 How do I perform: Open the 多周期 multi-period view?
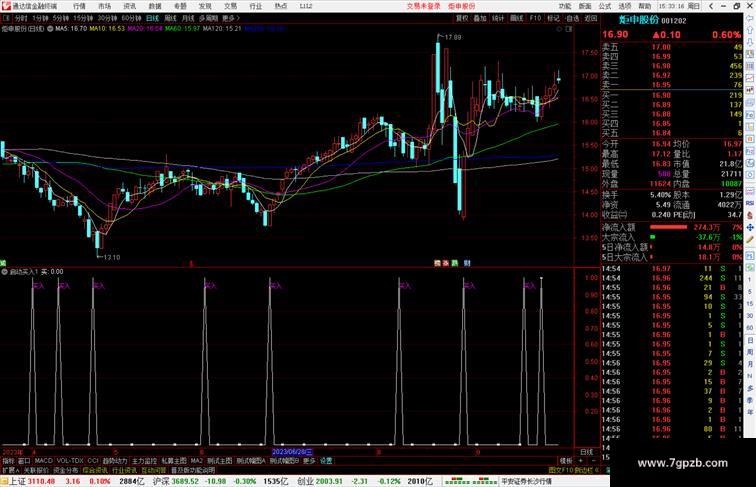point(208,18)
